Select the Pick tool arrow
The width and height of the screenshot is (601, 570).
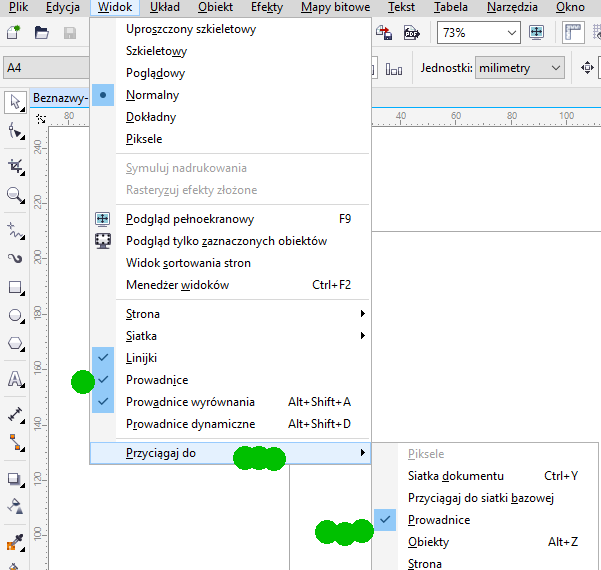15,102
